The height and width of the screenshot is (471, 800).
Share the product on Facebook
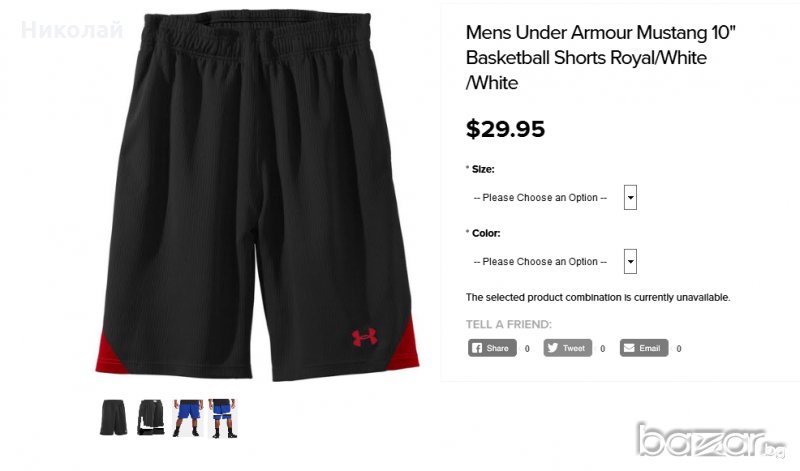pos(492,348)
